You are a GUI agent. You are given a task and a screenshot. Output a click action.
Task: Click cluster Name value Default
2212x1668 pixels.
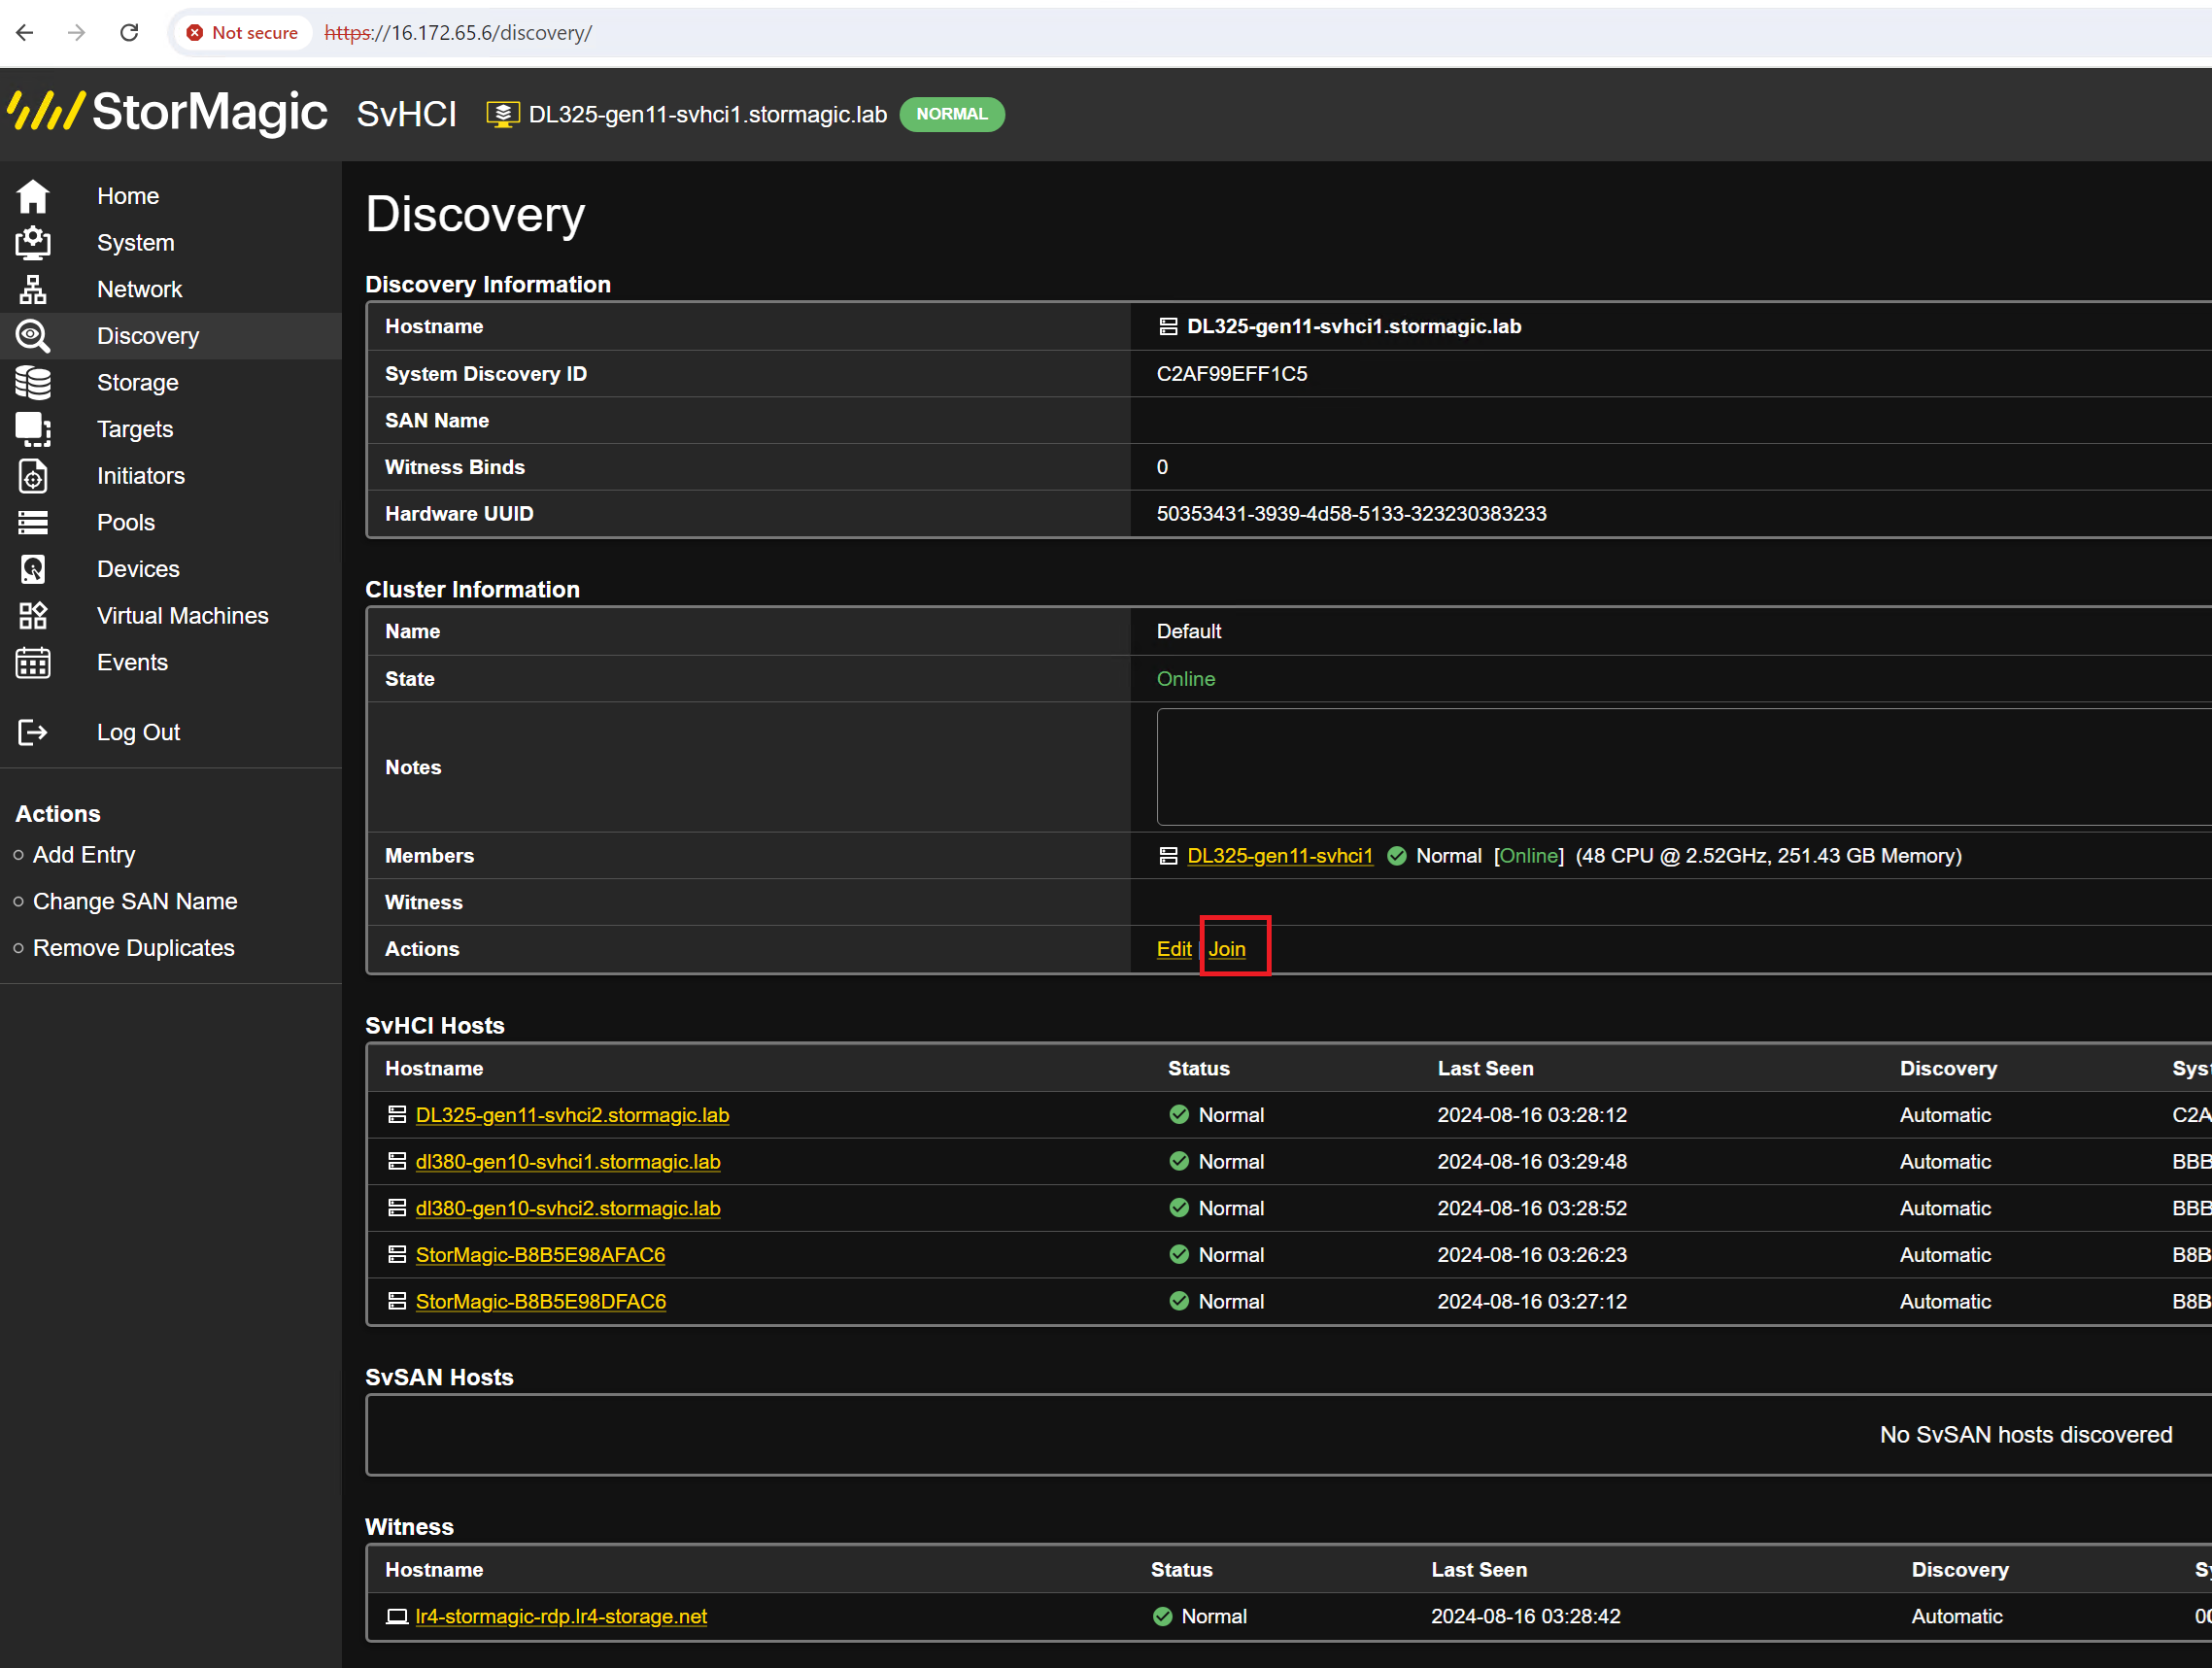(1189, 631)
